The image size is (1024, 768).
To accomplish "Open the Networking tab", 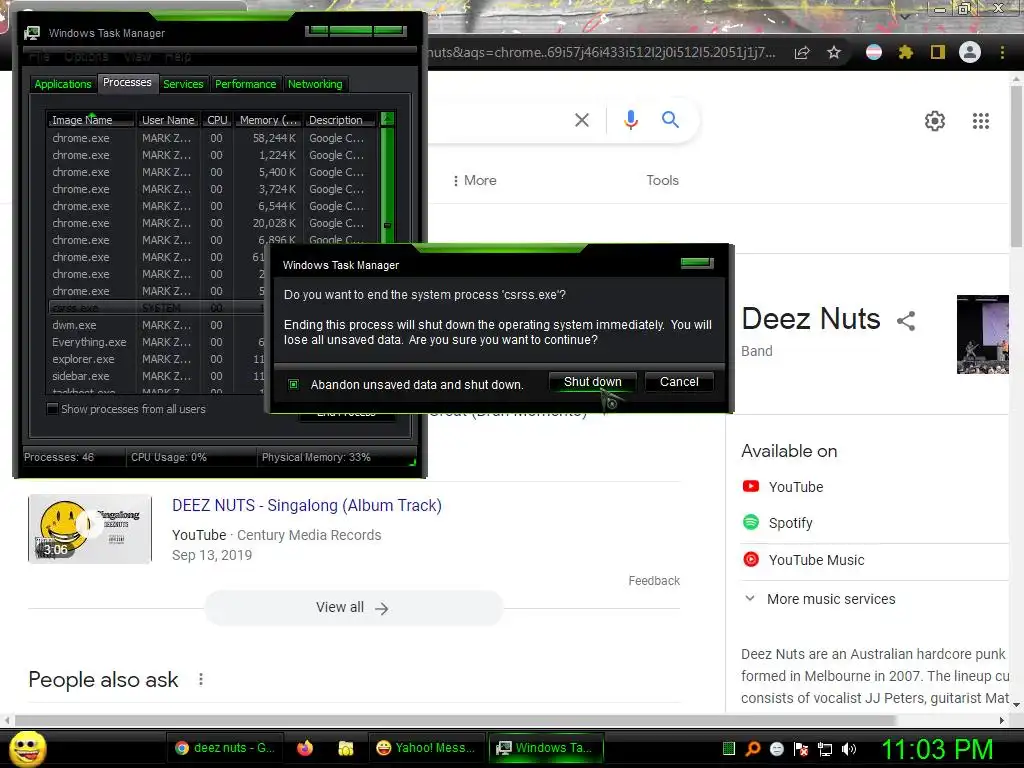I will coord(315,84).
